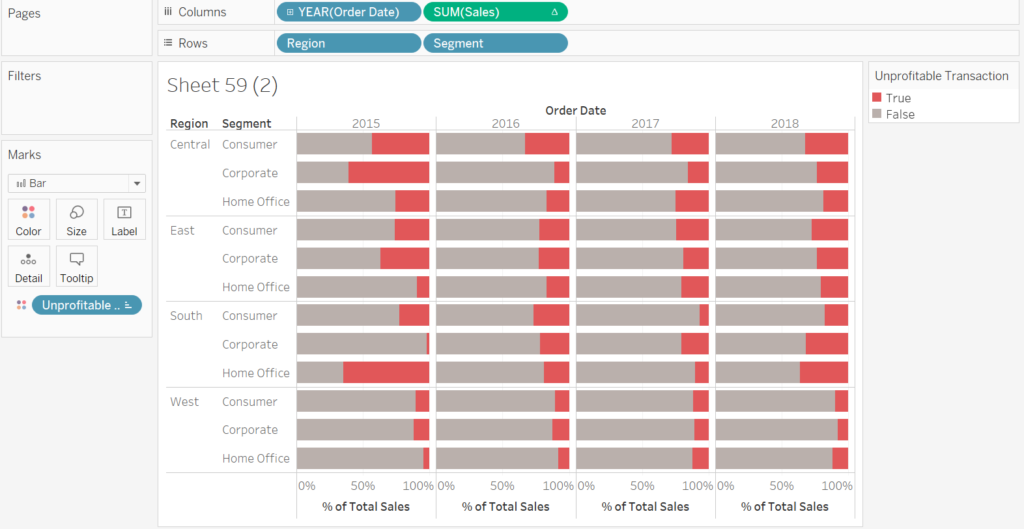The height and width of the screenshot is (529, 1024).
Task: Open the Color marks card
Action: tap(28, 218)
